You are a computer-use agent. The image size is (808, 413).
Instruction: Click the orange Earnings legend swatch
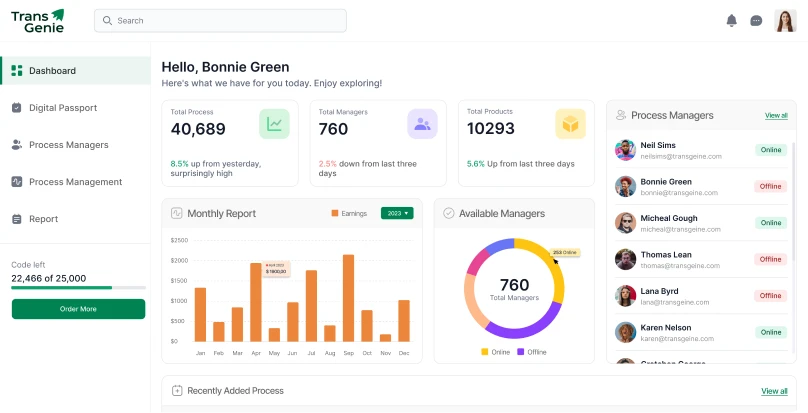pyautogui.click(x=335, y=213)
